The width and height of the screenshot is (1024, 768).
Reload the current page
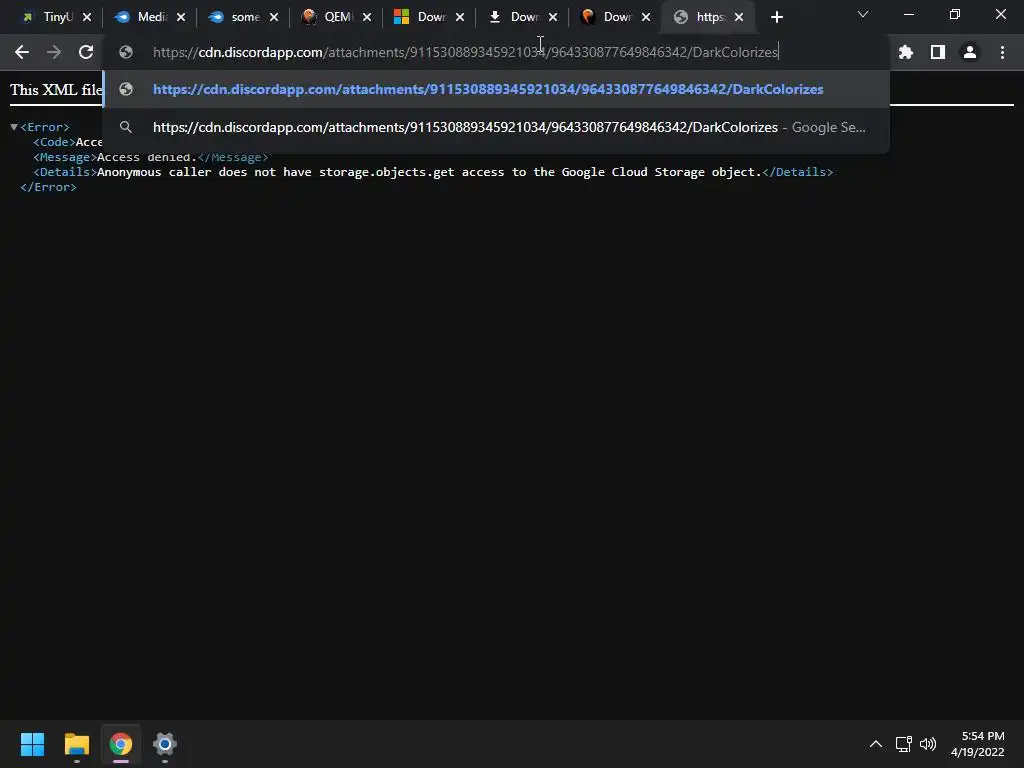click(86, 52)
